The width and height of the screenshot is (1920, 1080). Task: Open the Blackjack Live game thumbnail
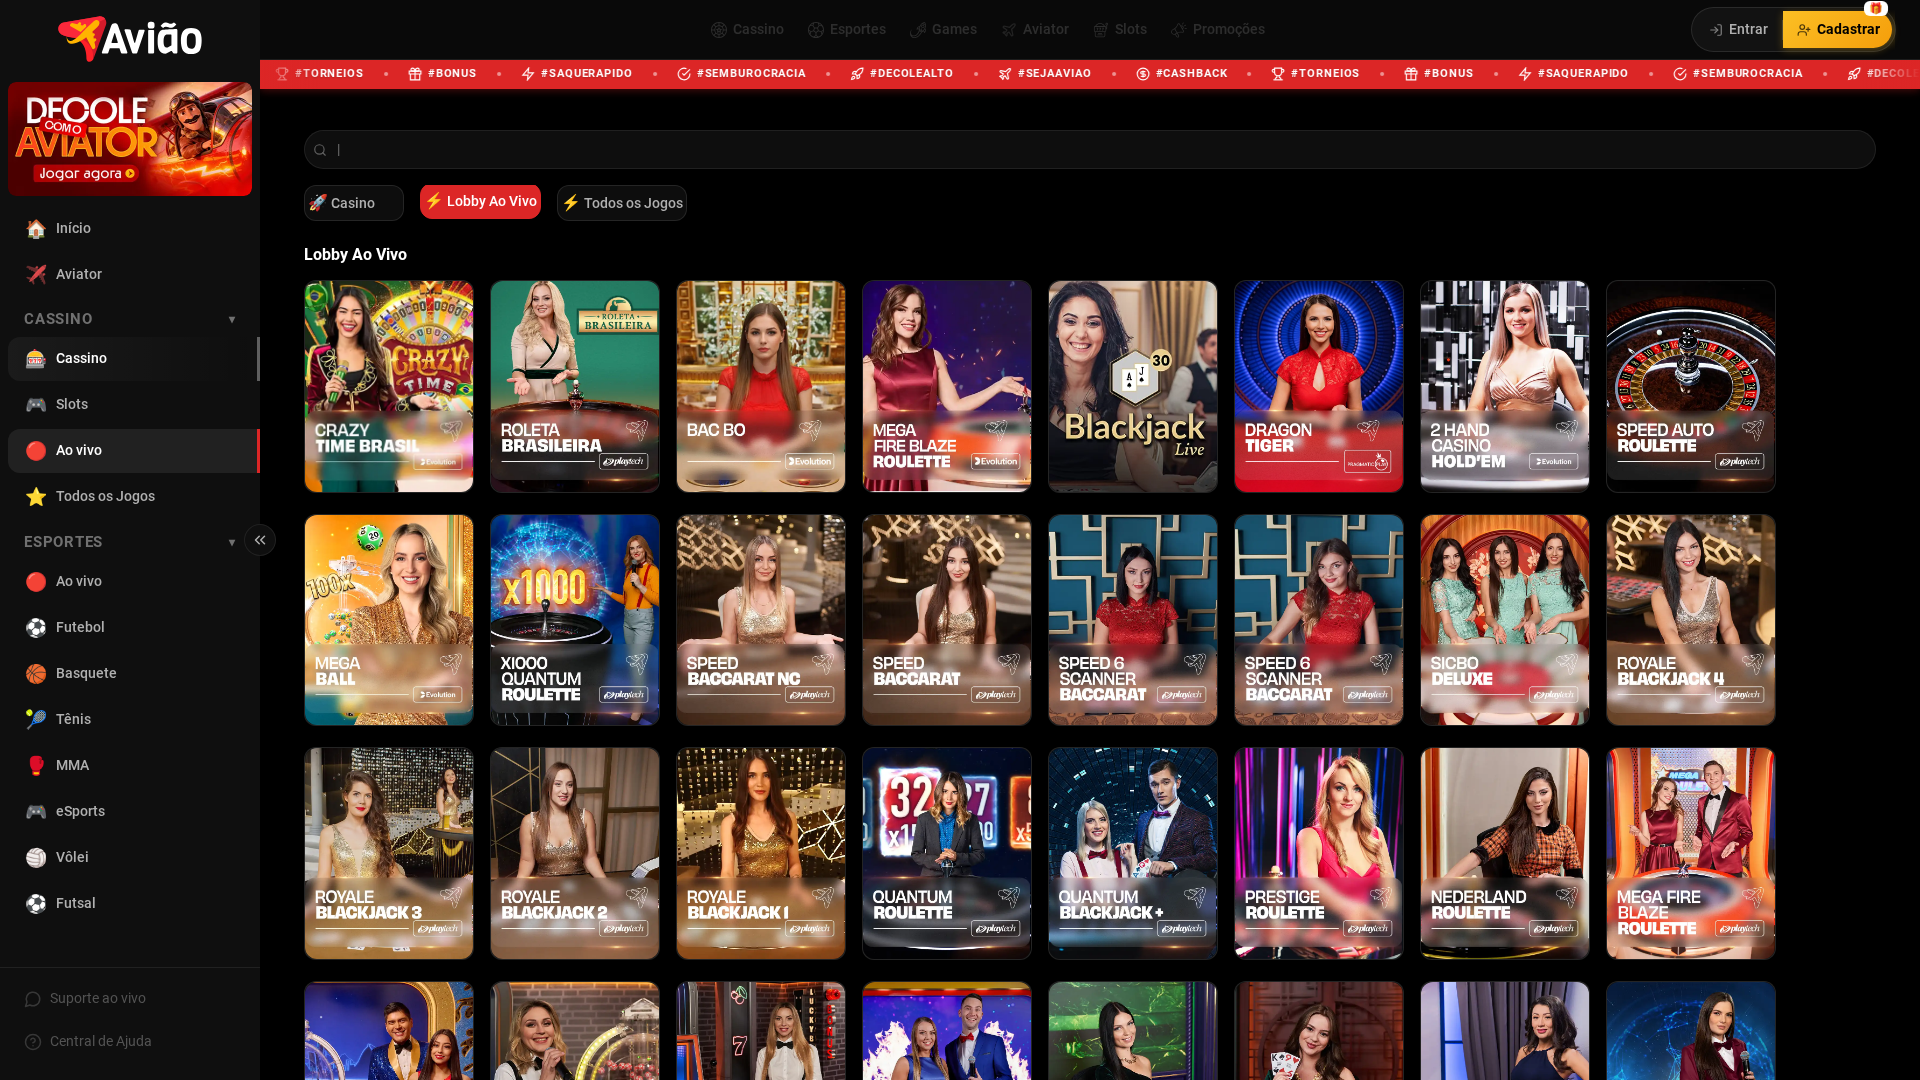(x=1133, y=386)
